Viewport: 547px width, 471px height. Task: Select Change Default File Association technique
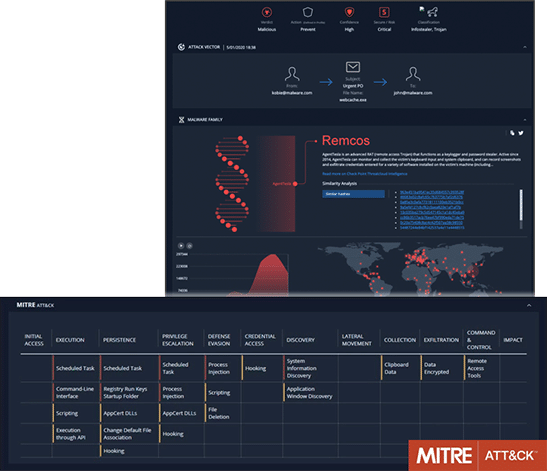point(127,434)
